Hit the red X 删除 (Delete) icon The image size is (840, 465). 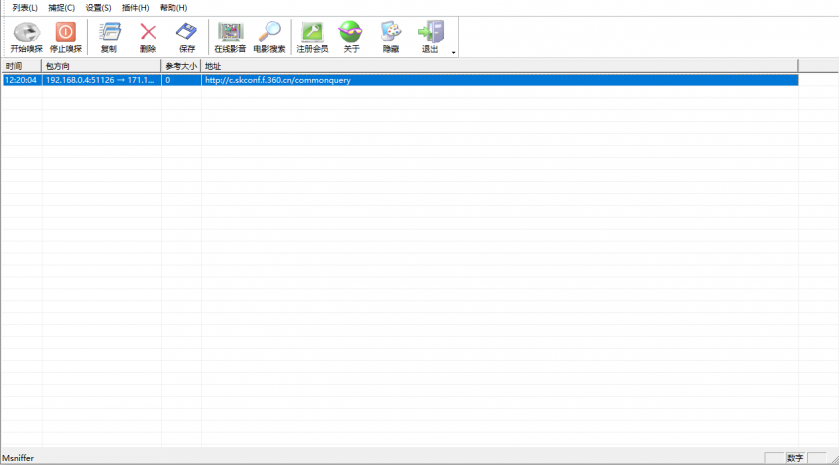(148, 37)
